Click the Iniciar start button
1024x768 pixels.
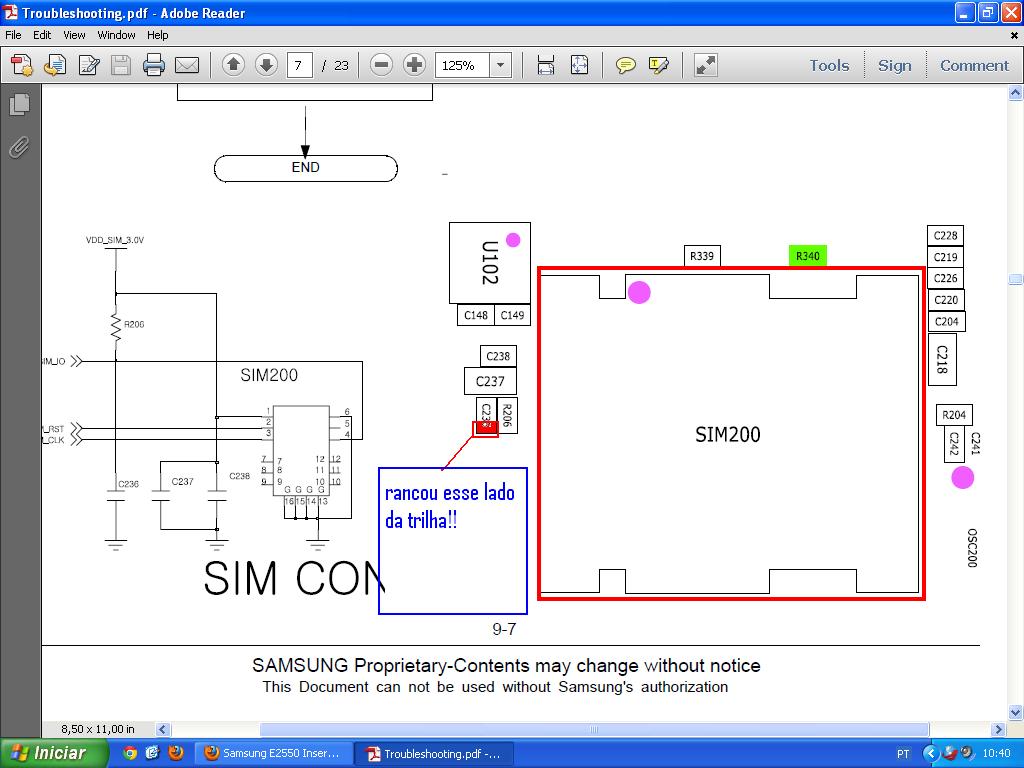tap(54, 754)
